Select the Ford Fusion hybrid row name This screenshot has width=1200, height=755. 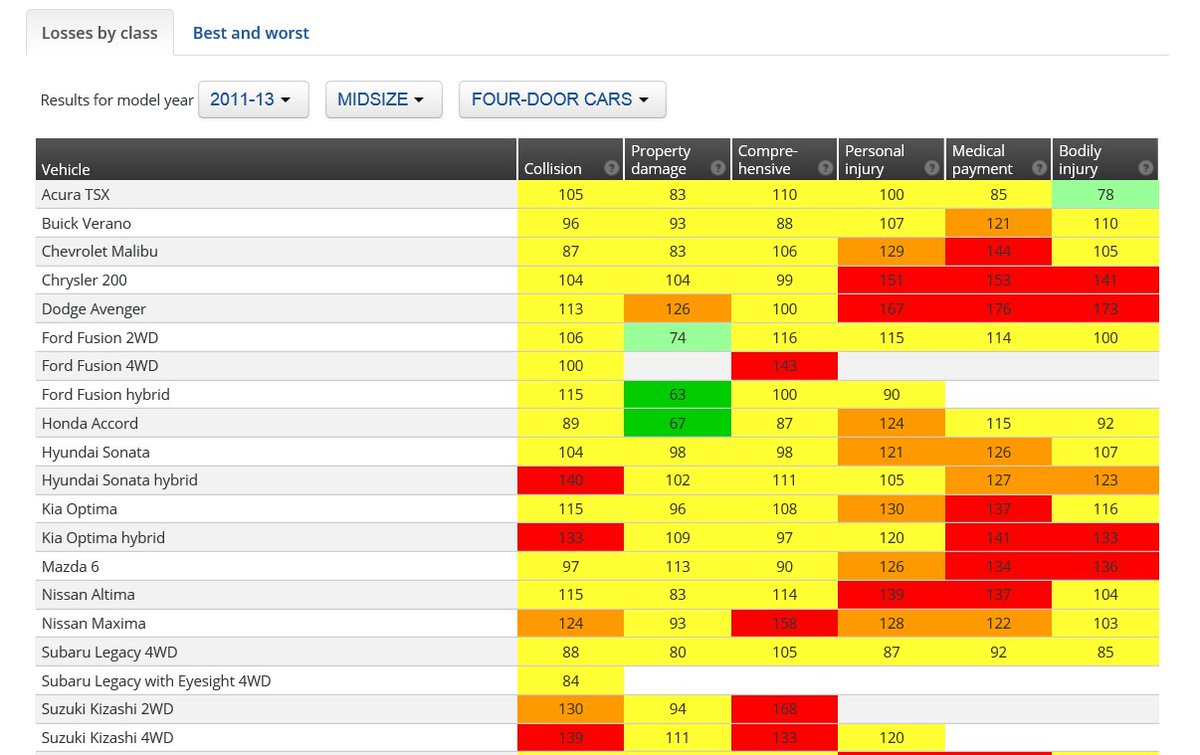tap(106, 395)
